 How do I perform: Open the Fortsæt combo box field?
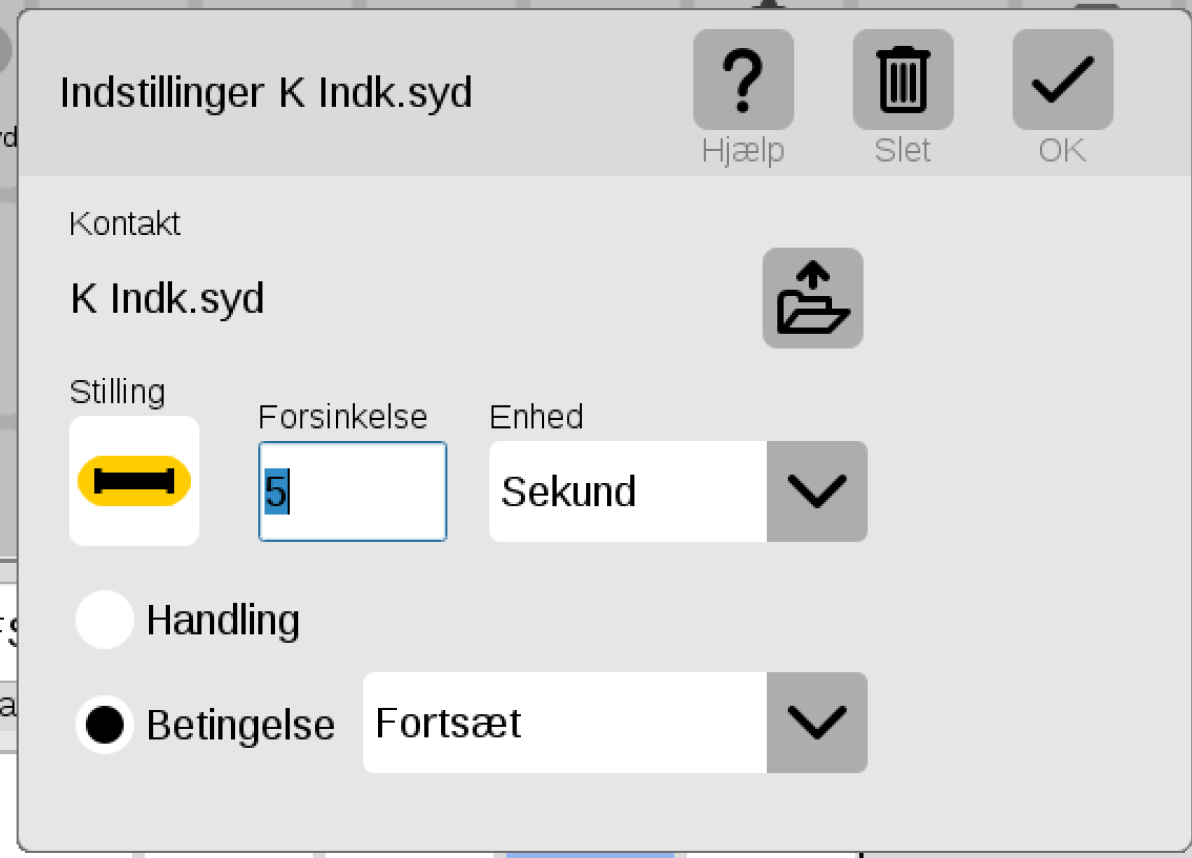point(615,723)
